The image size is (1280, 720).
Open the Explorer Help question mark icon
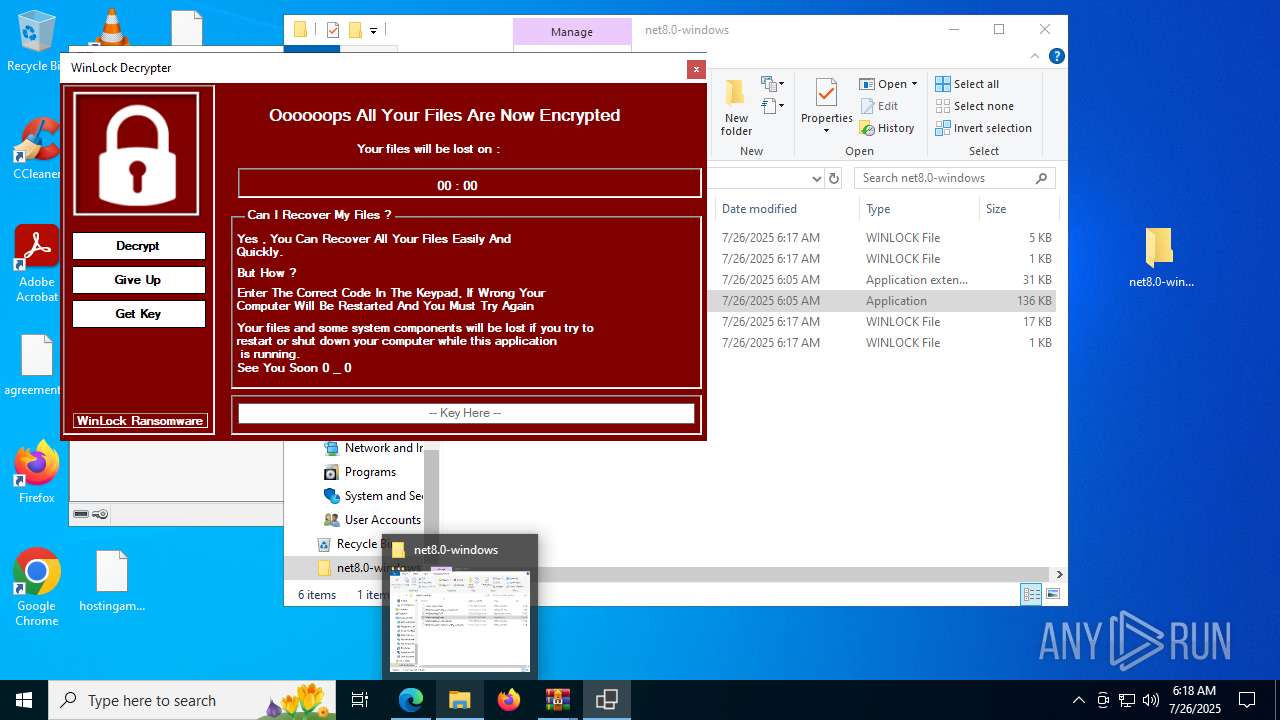(x=1056, y=56)
